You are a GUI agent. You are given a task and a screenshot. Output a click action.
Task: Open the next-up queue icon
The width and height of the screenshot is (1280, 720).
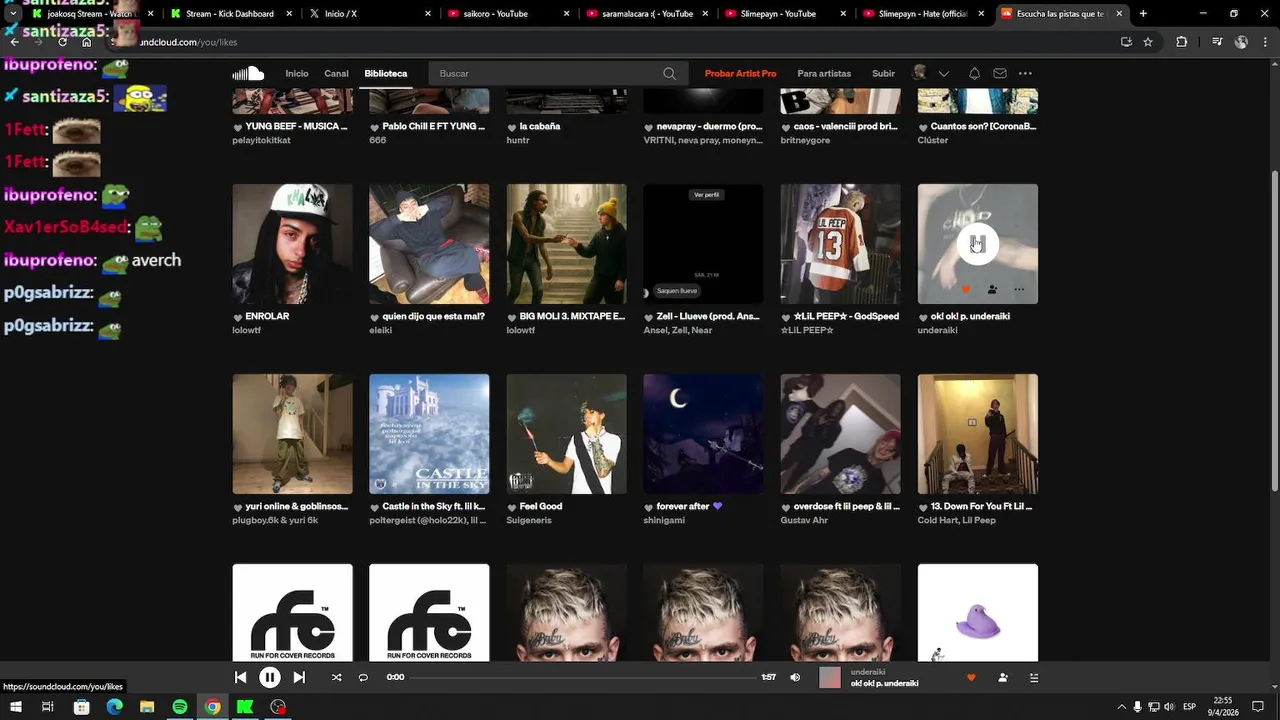tap(1034, 677)
